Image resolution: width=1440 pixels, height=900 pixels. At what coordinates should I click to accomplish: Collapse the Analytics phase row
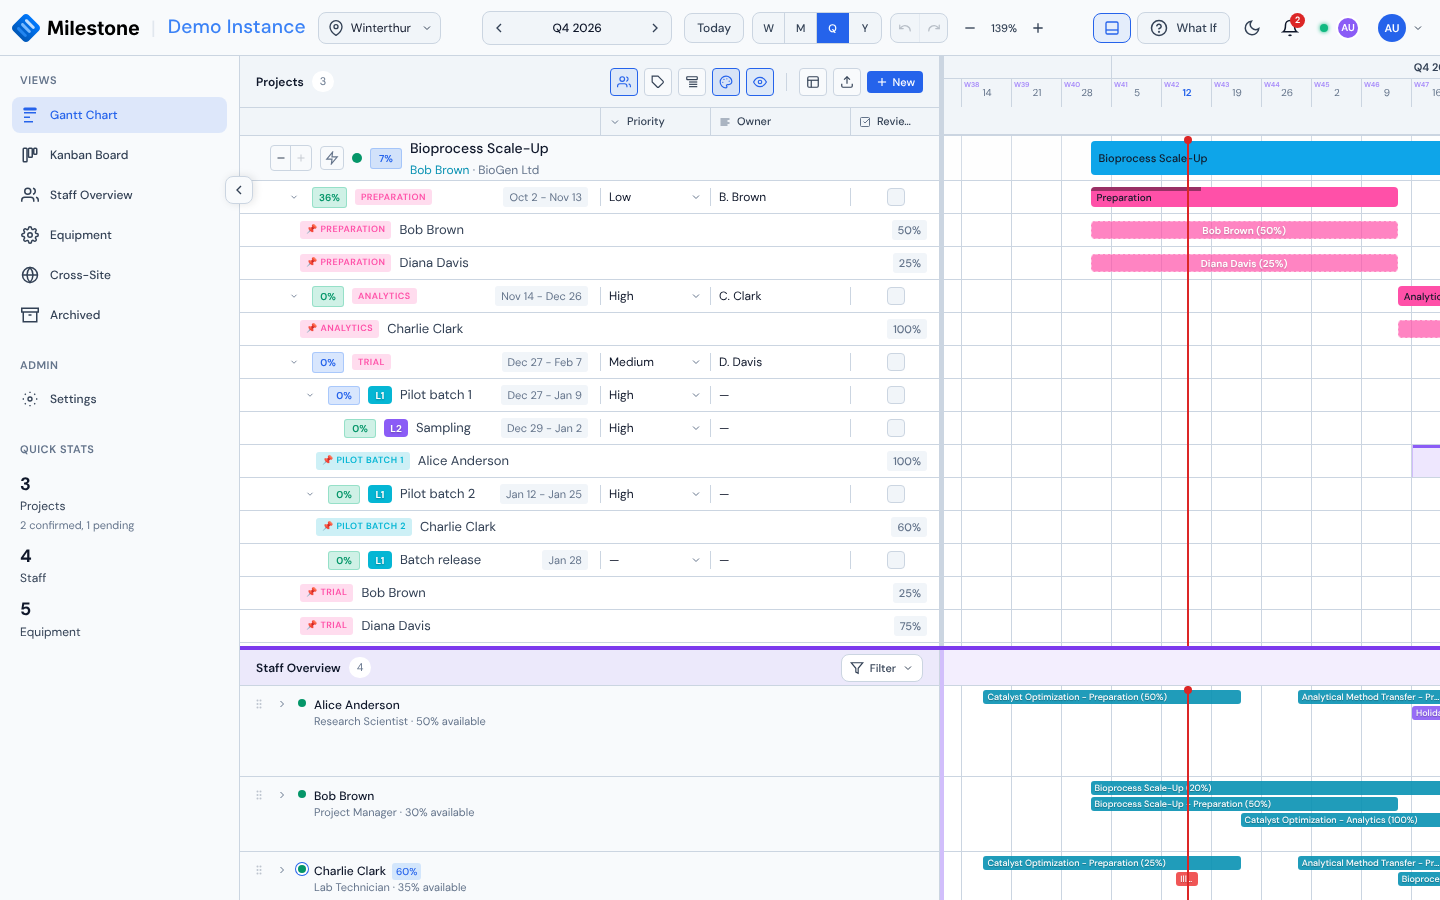(x=294, y=296)
